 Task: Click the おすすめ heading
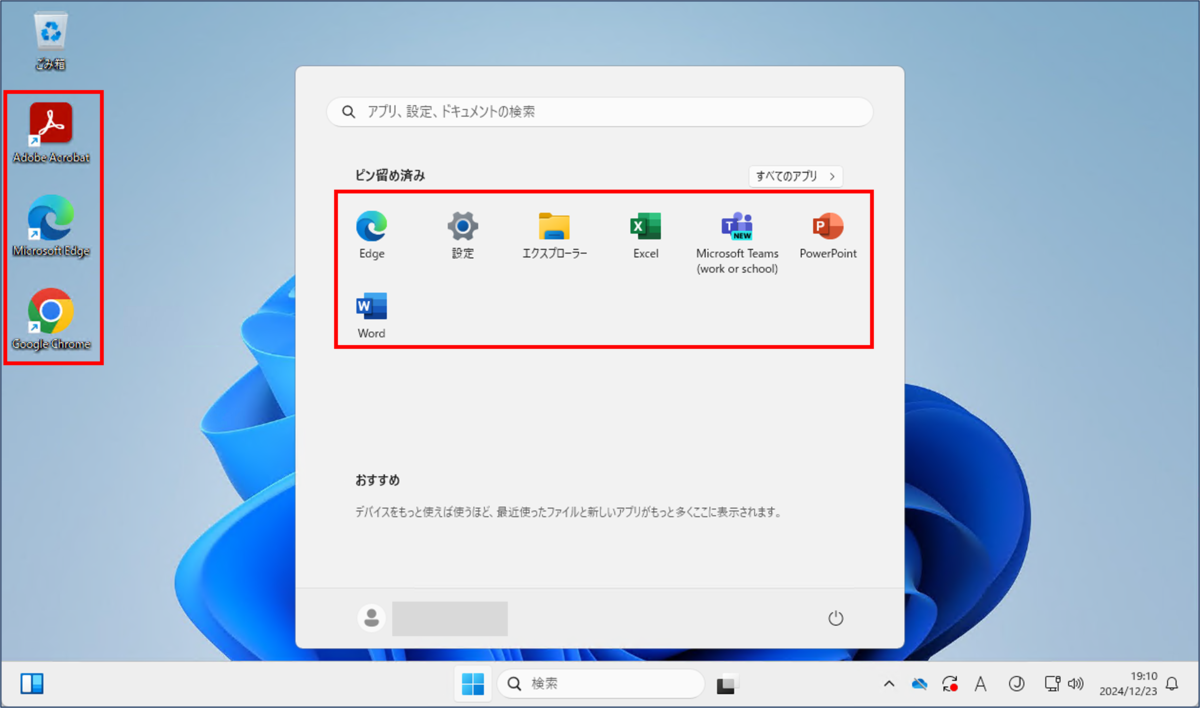(x=377, y=481)
